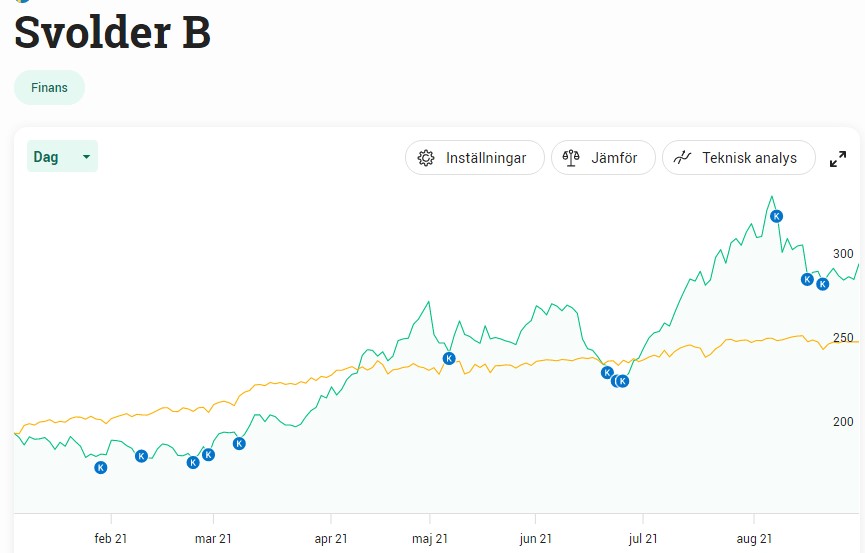Click the Jämför balance scale icon
This screenshot has height=553, width=865.
click(572, 158)
